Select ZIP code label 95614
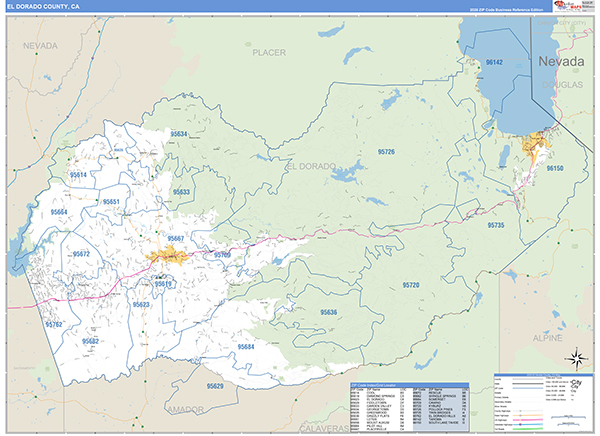 pos(78,175)
